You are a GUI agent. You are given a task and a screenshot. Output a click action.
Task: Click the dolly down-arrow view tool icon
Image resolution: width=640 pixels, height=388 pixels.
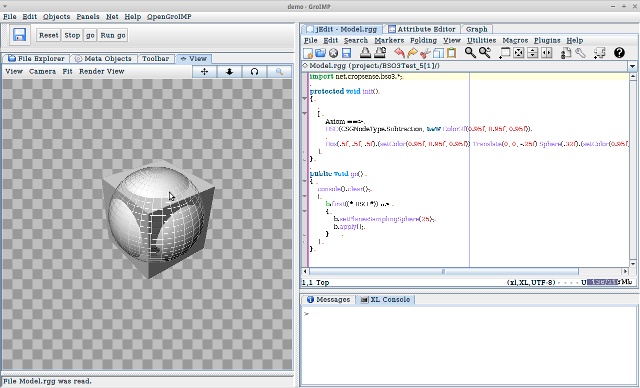click(229, 71)
